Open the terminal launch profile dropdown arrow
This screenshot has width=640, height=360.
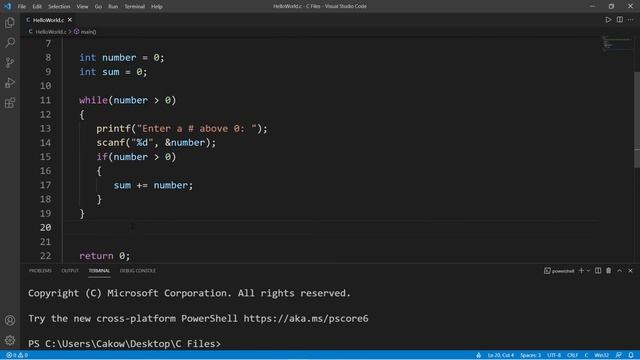(588, 271)
